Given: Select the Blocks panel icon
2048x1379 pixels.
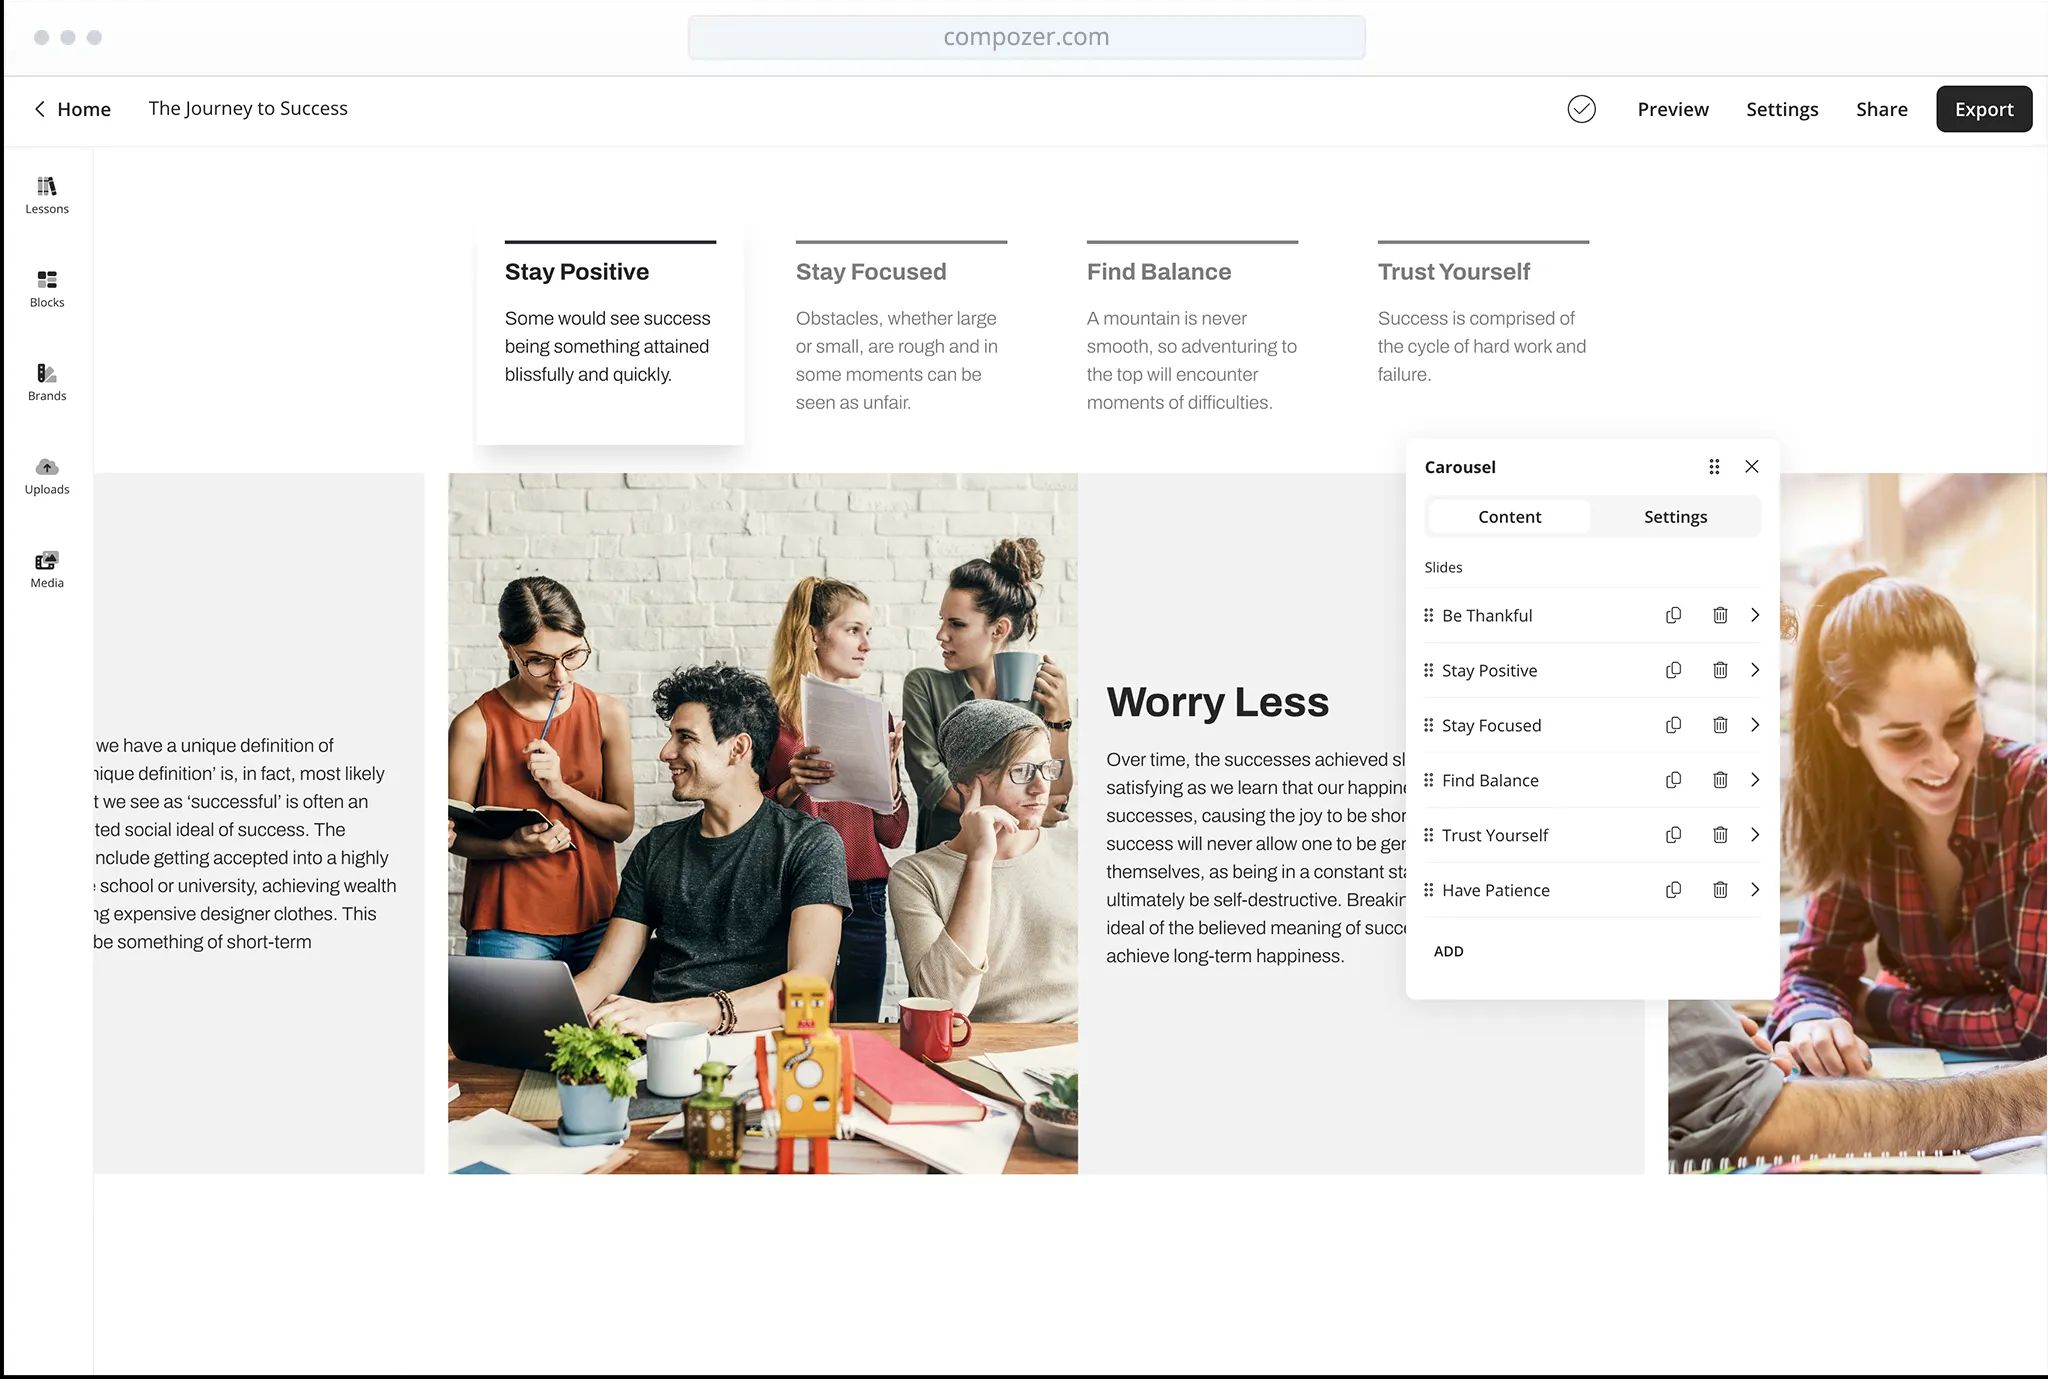Looking at the screenshot, I should point(46,287).
